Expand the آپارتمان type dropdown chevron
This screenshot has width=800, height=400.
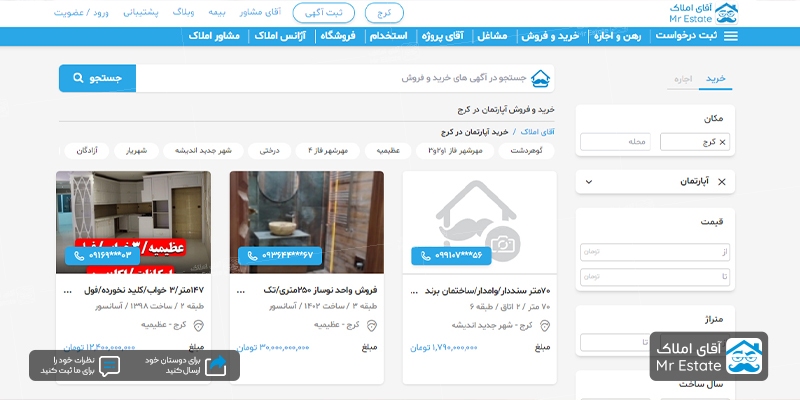pyautogui.click(x=589, y=182)
